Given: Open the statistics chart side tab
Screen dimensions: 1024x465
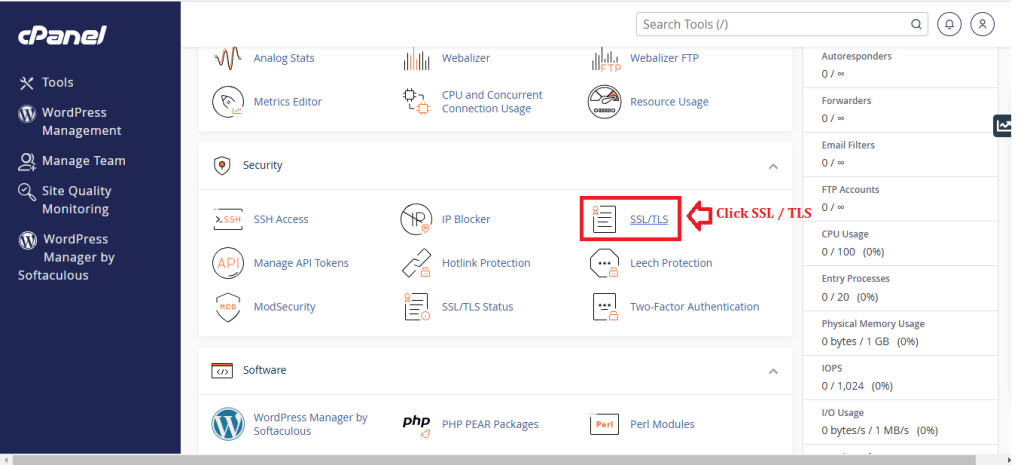Looking at the screenshot, I should [1002, 125].
